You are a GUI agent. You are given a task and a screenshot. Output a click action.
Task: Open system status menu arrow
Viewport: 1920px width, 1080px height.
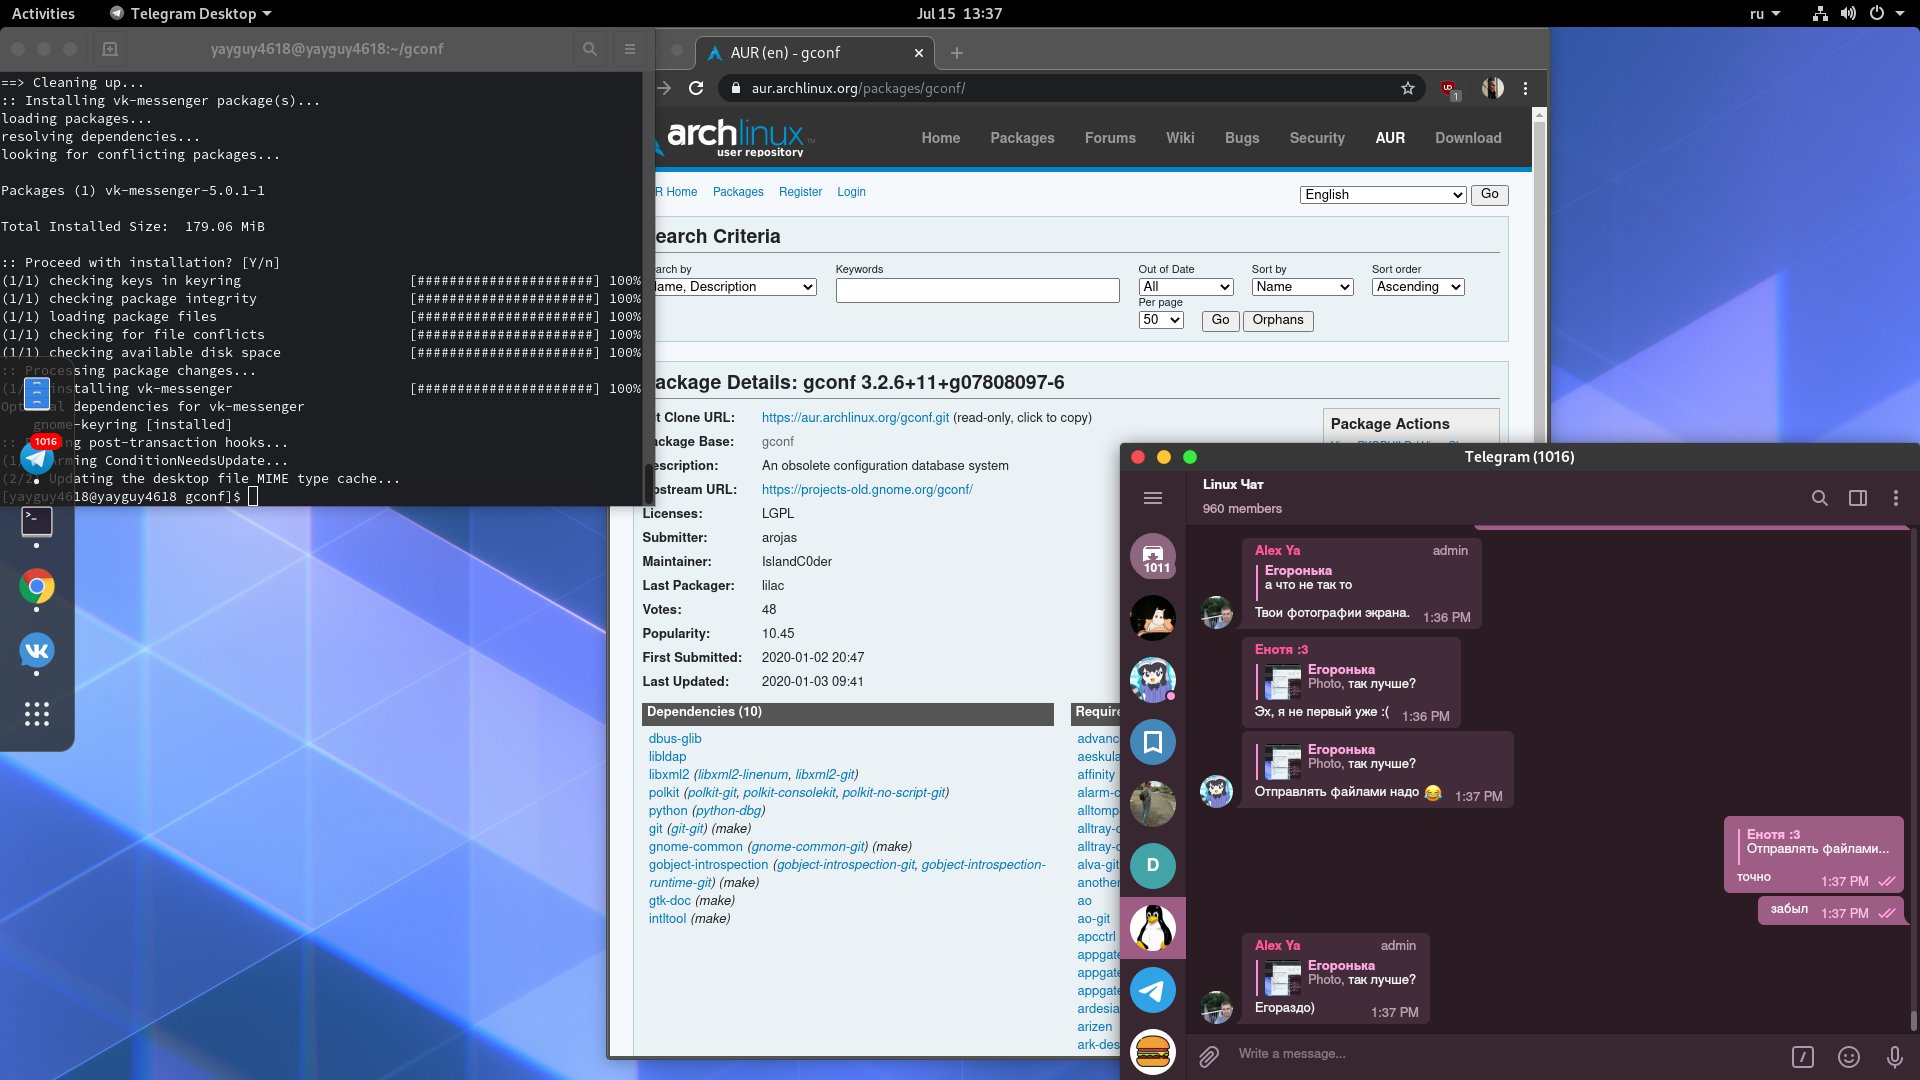click(x=1900, y=14)
